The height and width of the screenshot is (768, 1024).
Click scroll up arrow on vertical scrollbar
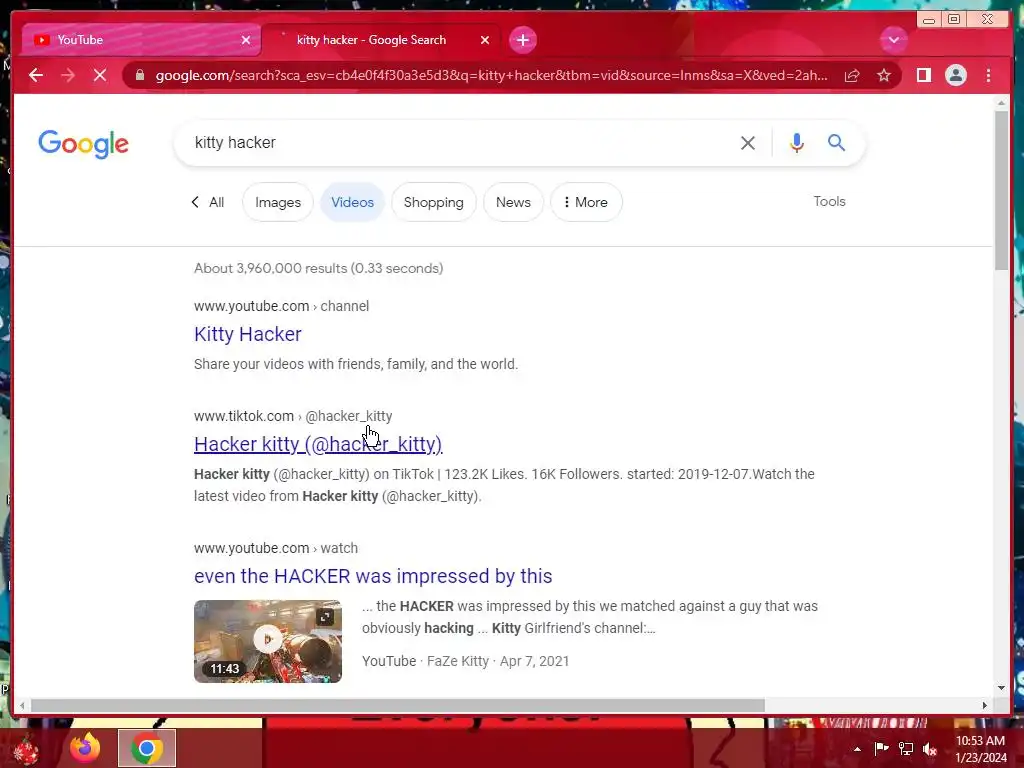1002,103
